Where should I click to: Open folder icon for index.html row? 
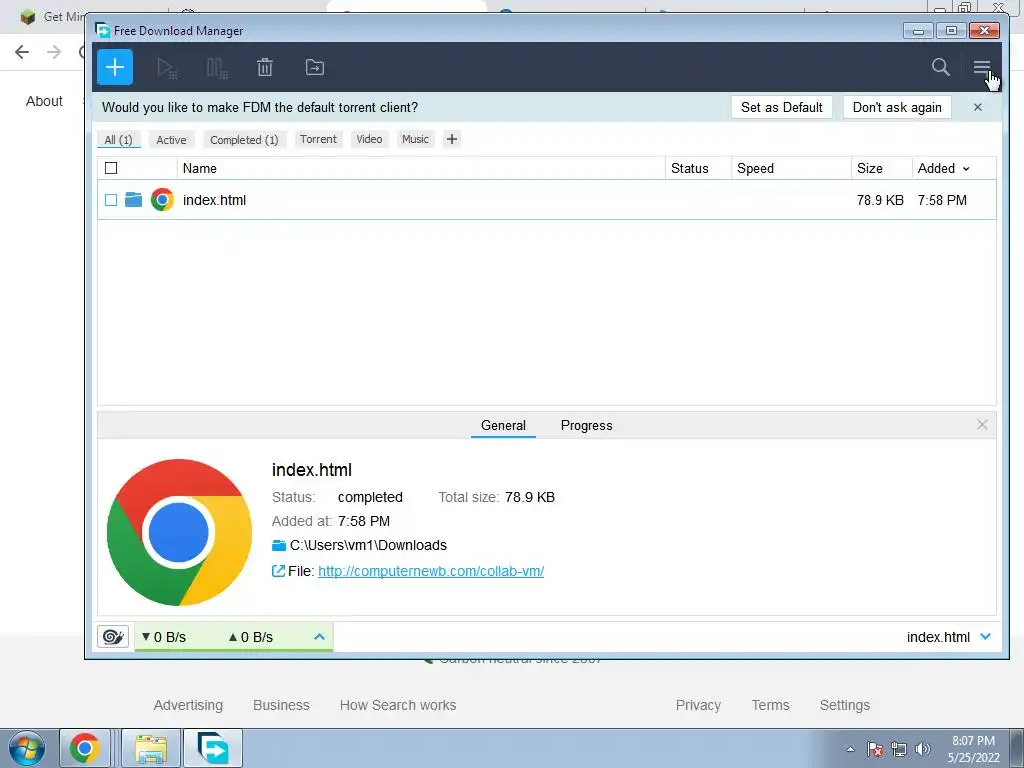coord(133,199)
